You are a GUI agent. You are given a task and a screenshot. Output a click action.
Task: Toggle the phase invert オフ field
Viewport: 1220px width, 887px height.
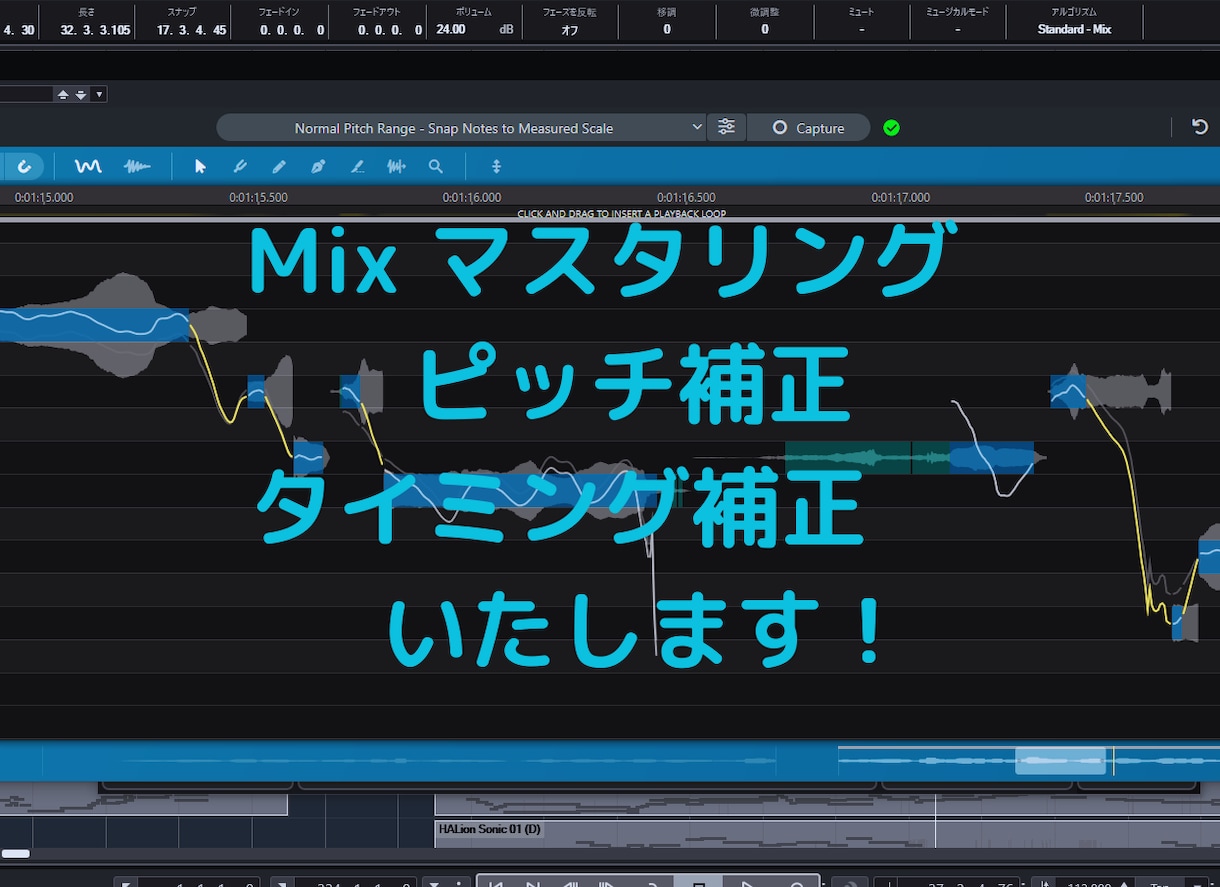[x=569, y=29]
